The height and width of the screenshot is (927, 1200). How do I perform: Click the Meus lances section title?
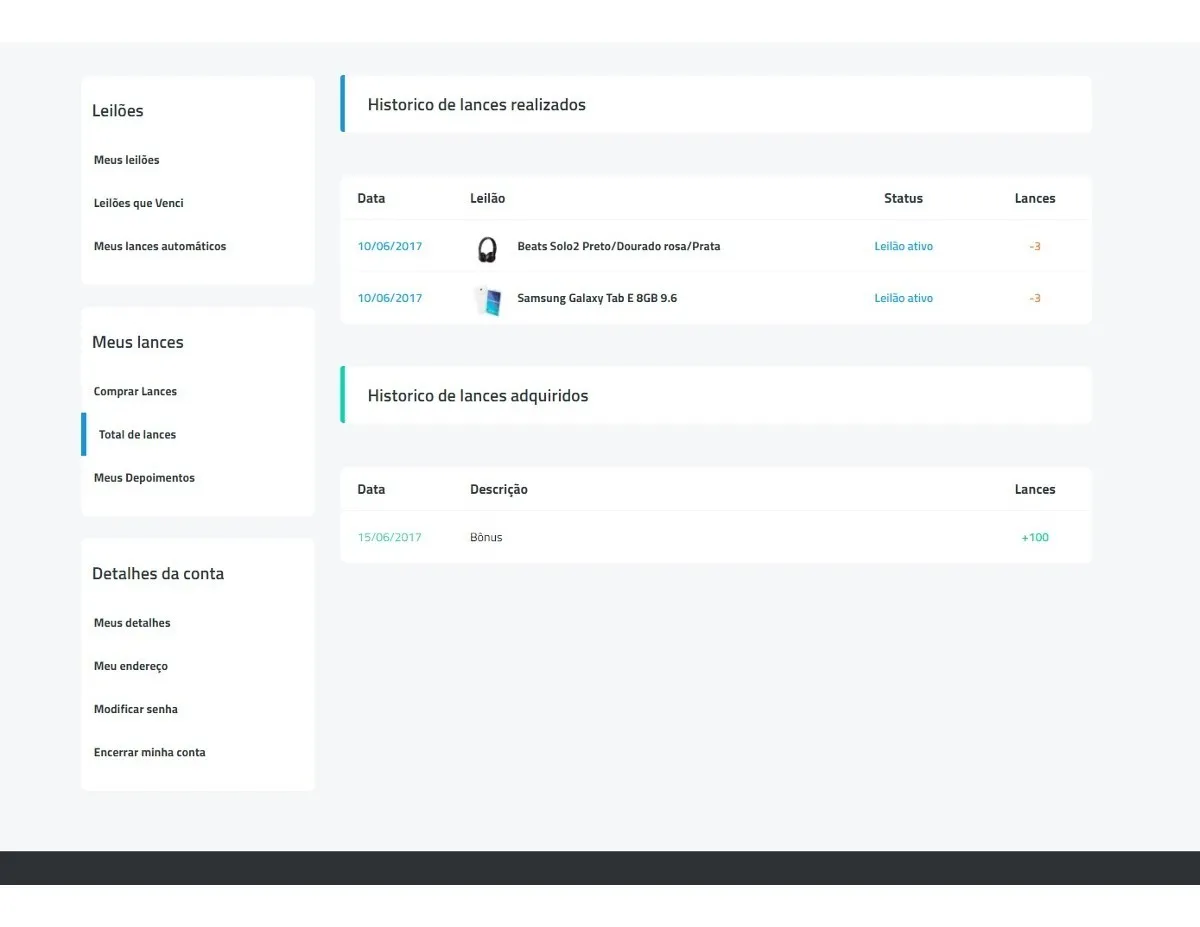click(138, 342)
